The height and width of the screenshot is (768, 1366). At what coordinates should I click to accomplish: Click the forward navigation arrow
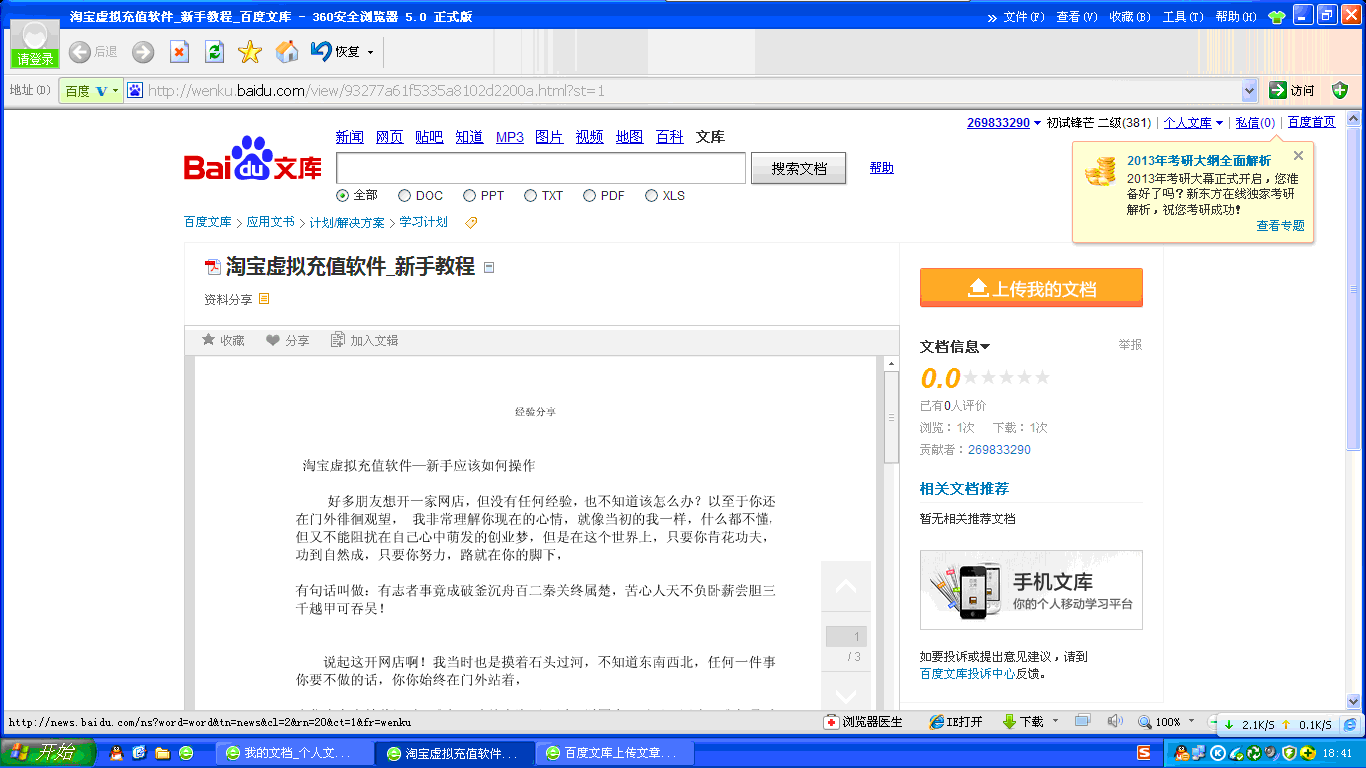[143, 52]
